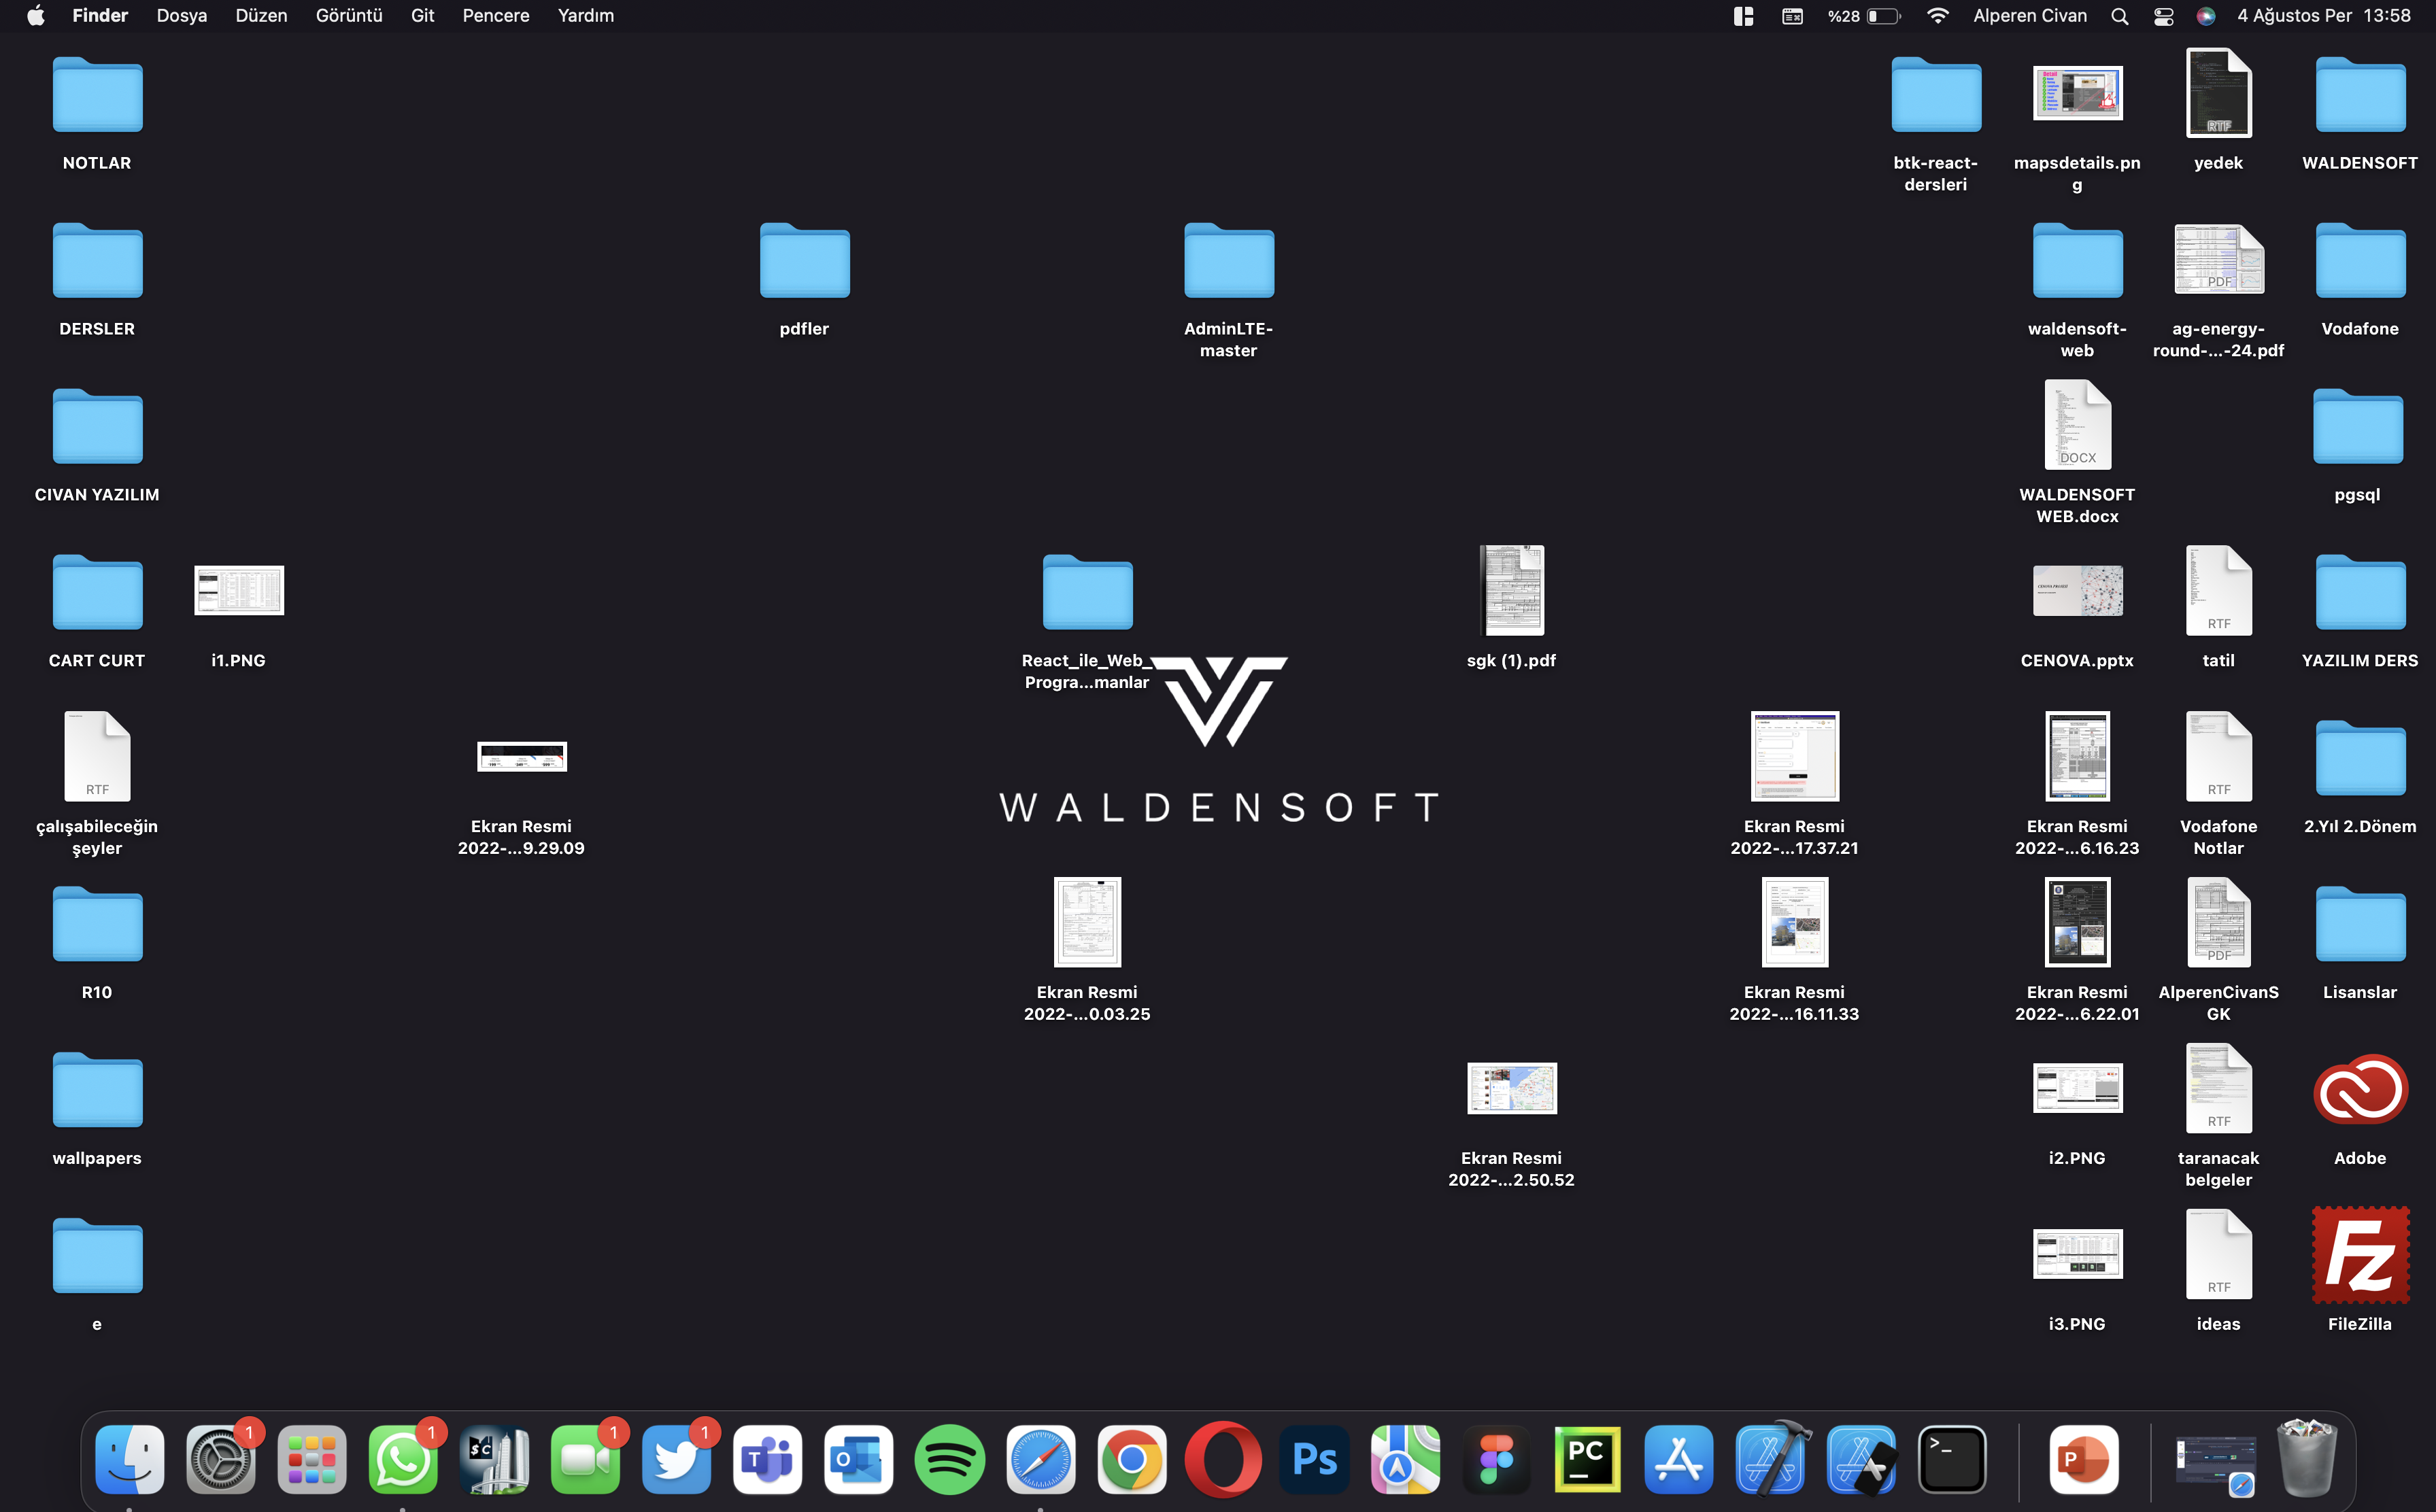Open Opera browser in the Dock
This screenshot has height=1512, width=2436.
pyautogui.click(x=1222, y=1459)
